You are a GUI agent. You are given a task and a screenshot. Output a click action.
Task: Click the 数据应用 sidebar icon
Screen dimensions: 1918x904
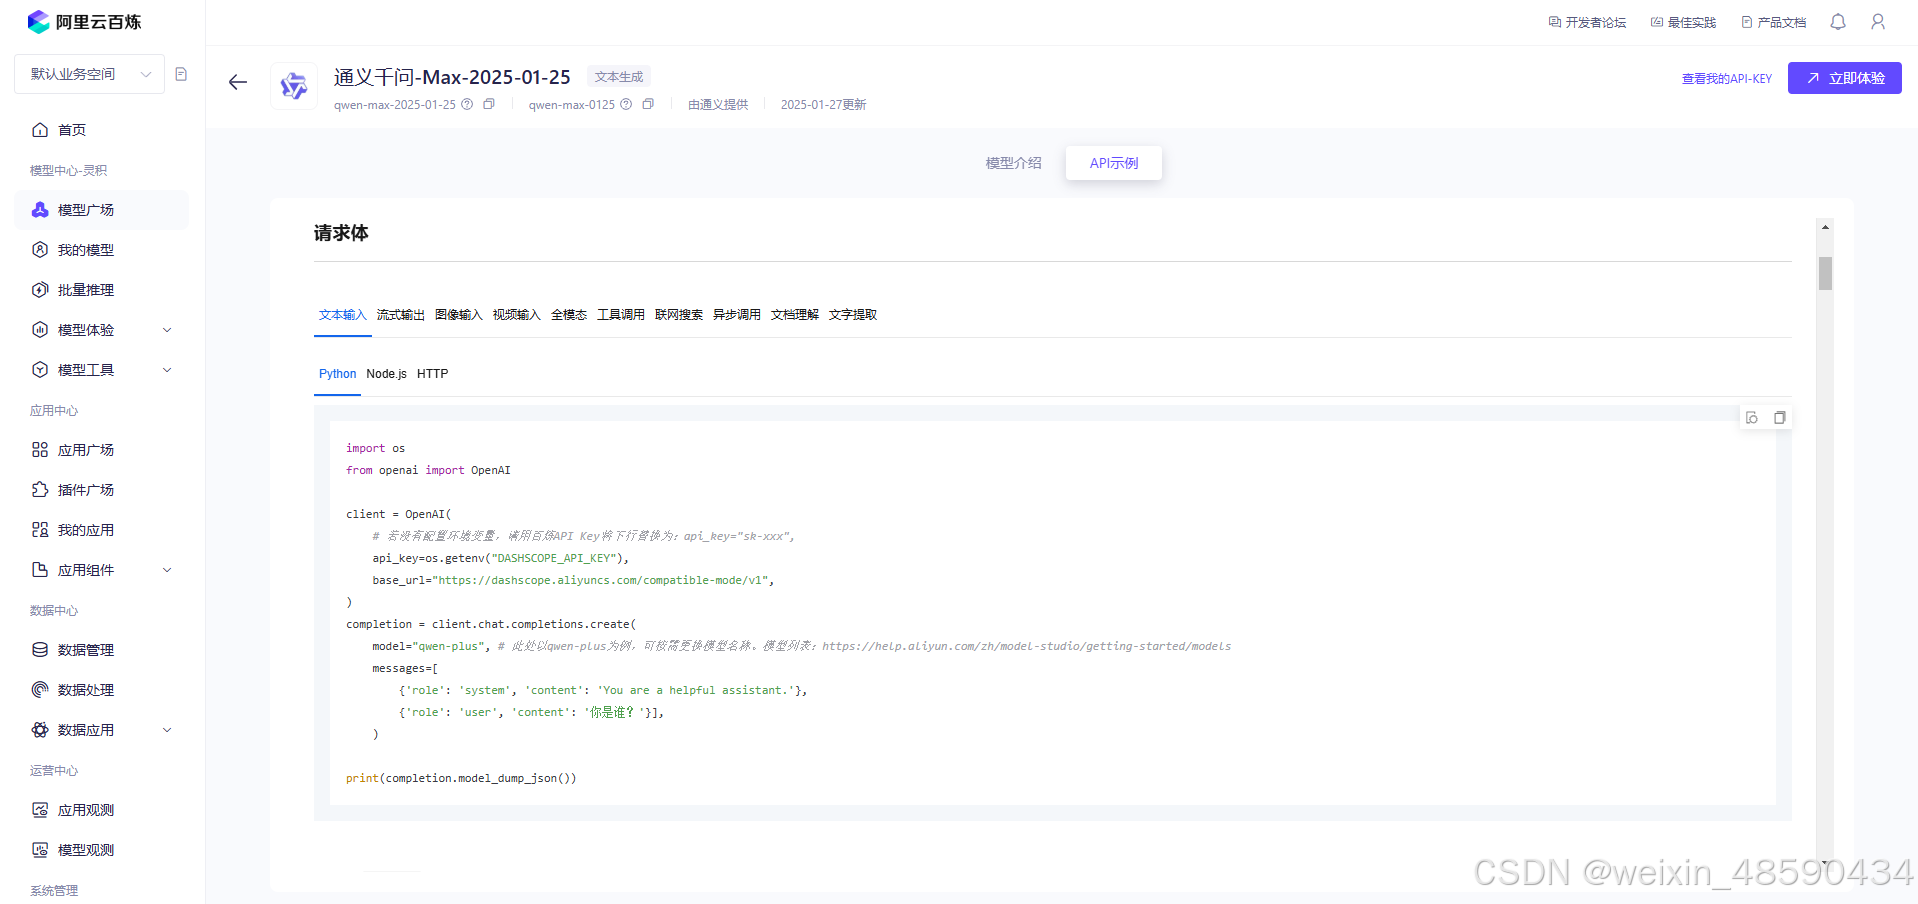40,730
